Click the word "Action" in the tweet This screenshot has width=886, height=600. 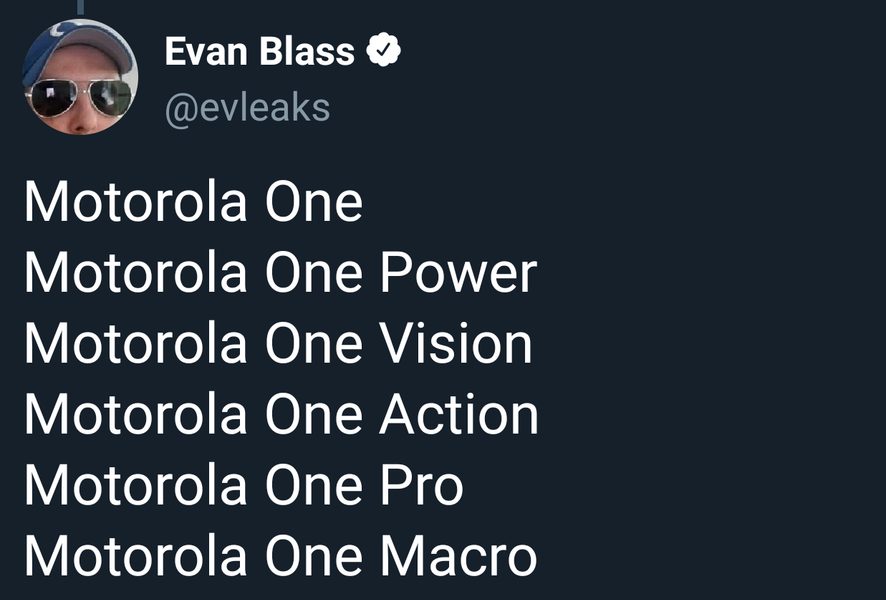click(459, 414)
